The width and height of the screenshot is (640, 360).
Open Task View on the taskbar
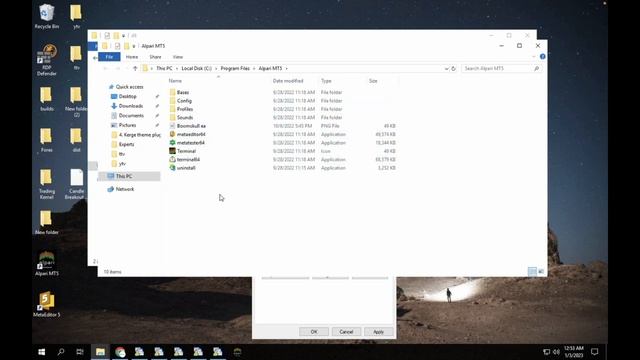click(x=80, y=352)
